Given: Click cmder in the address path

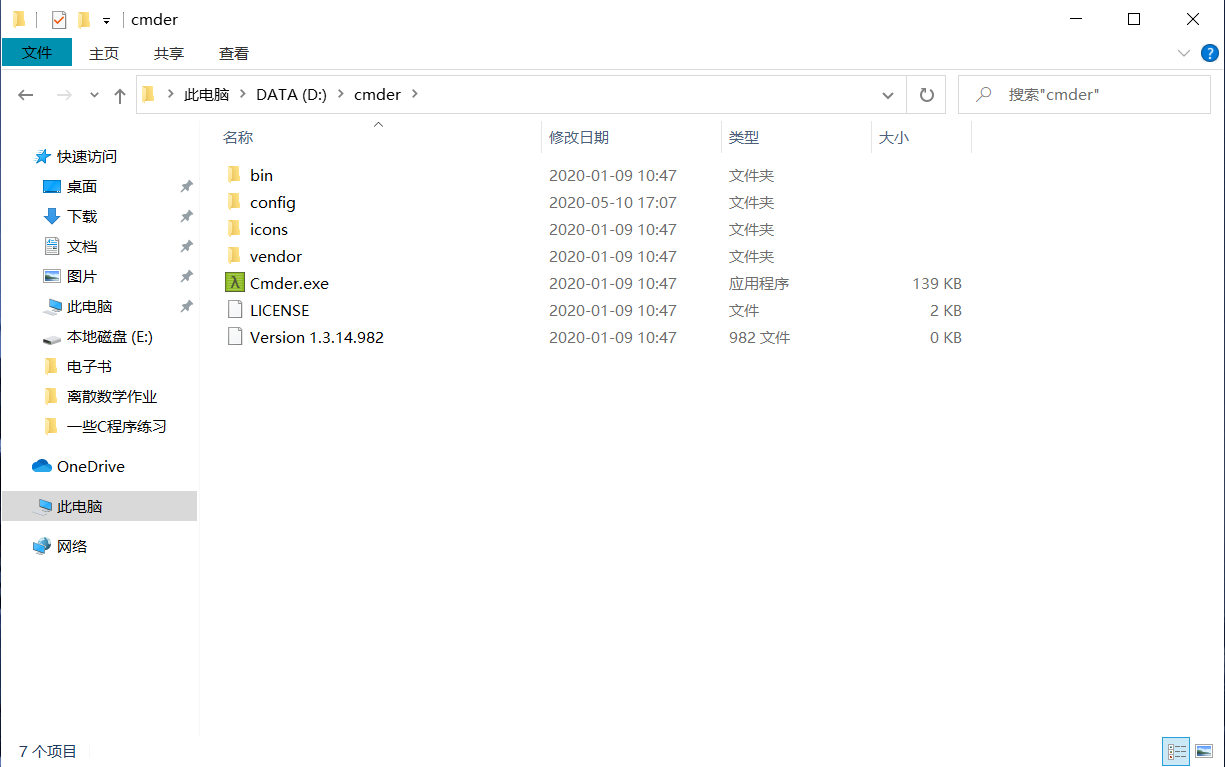Looking at the screenshot, I should 377,95.
